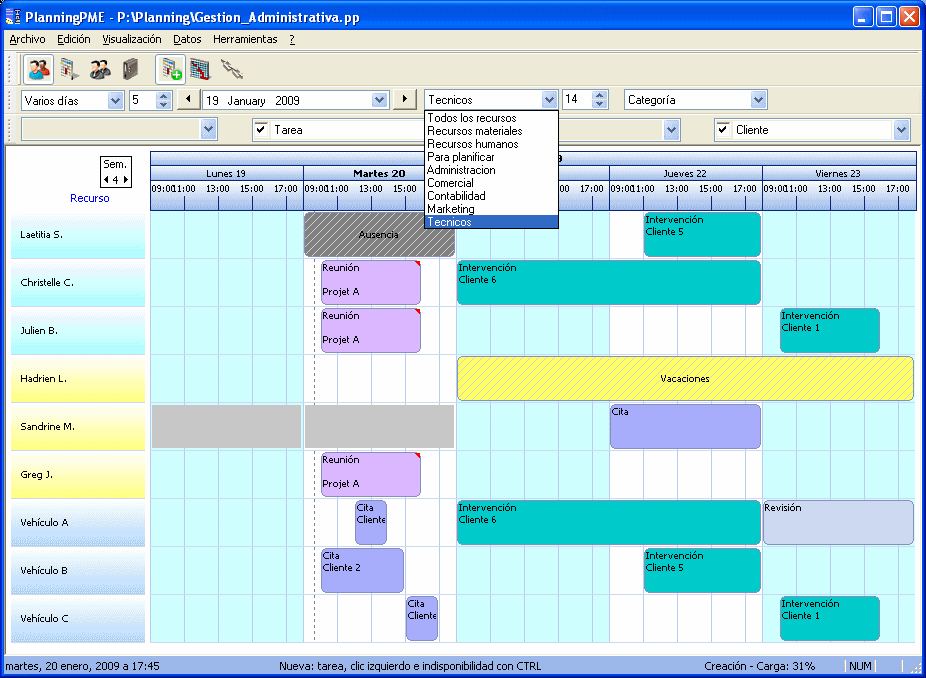
Task: Open the Categoría dropdown
Action: coord(758,100)
